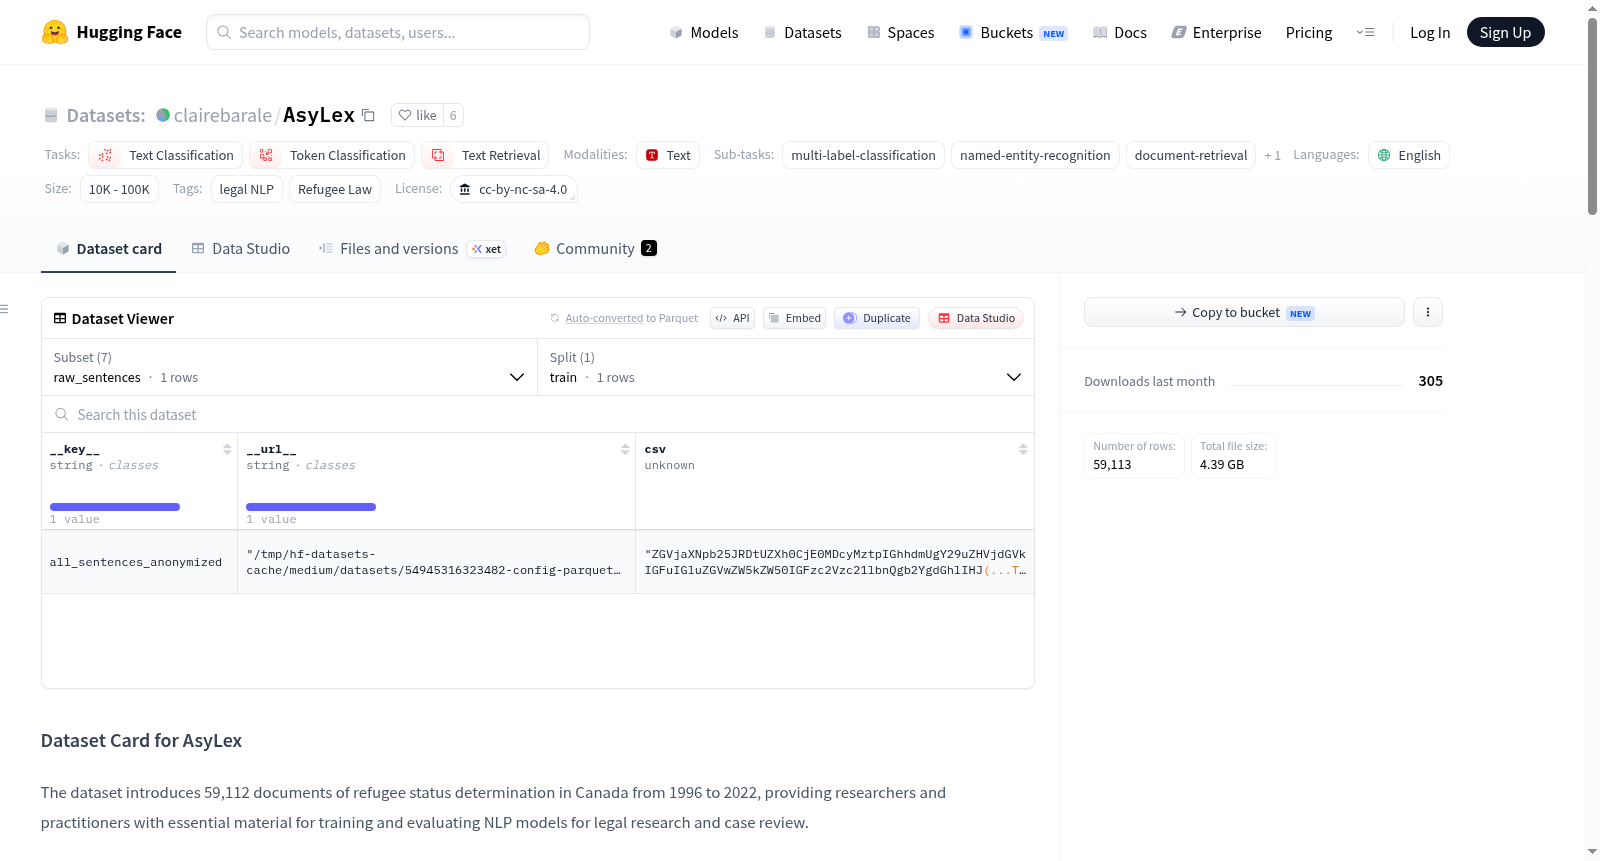Click Auto-converted to Parquet link
This screenshot has width=1600, height=861.
[x=631, y=318]
